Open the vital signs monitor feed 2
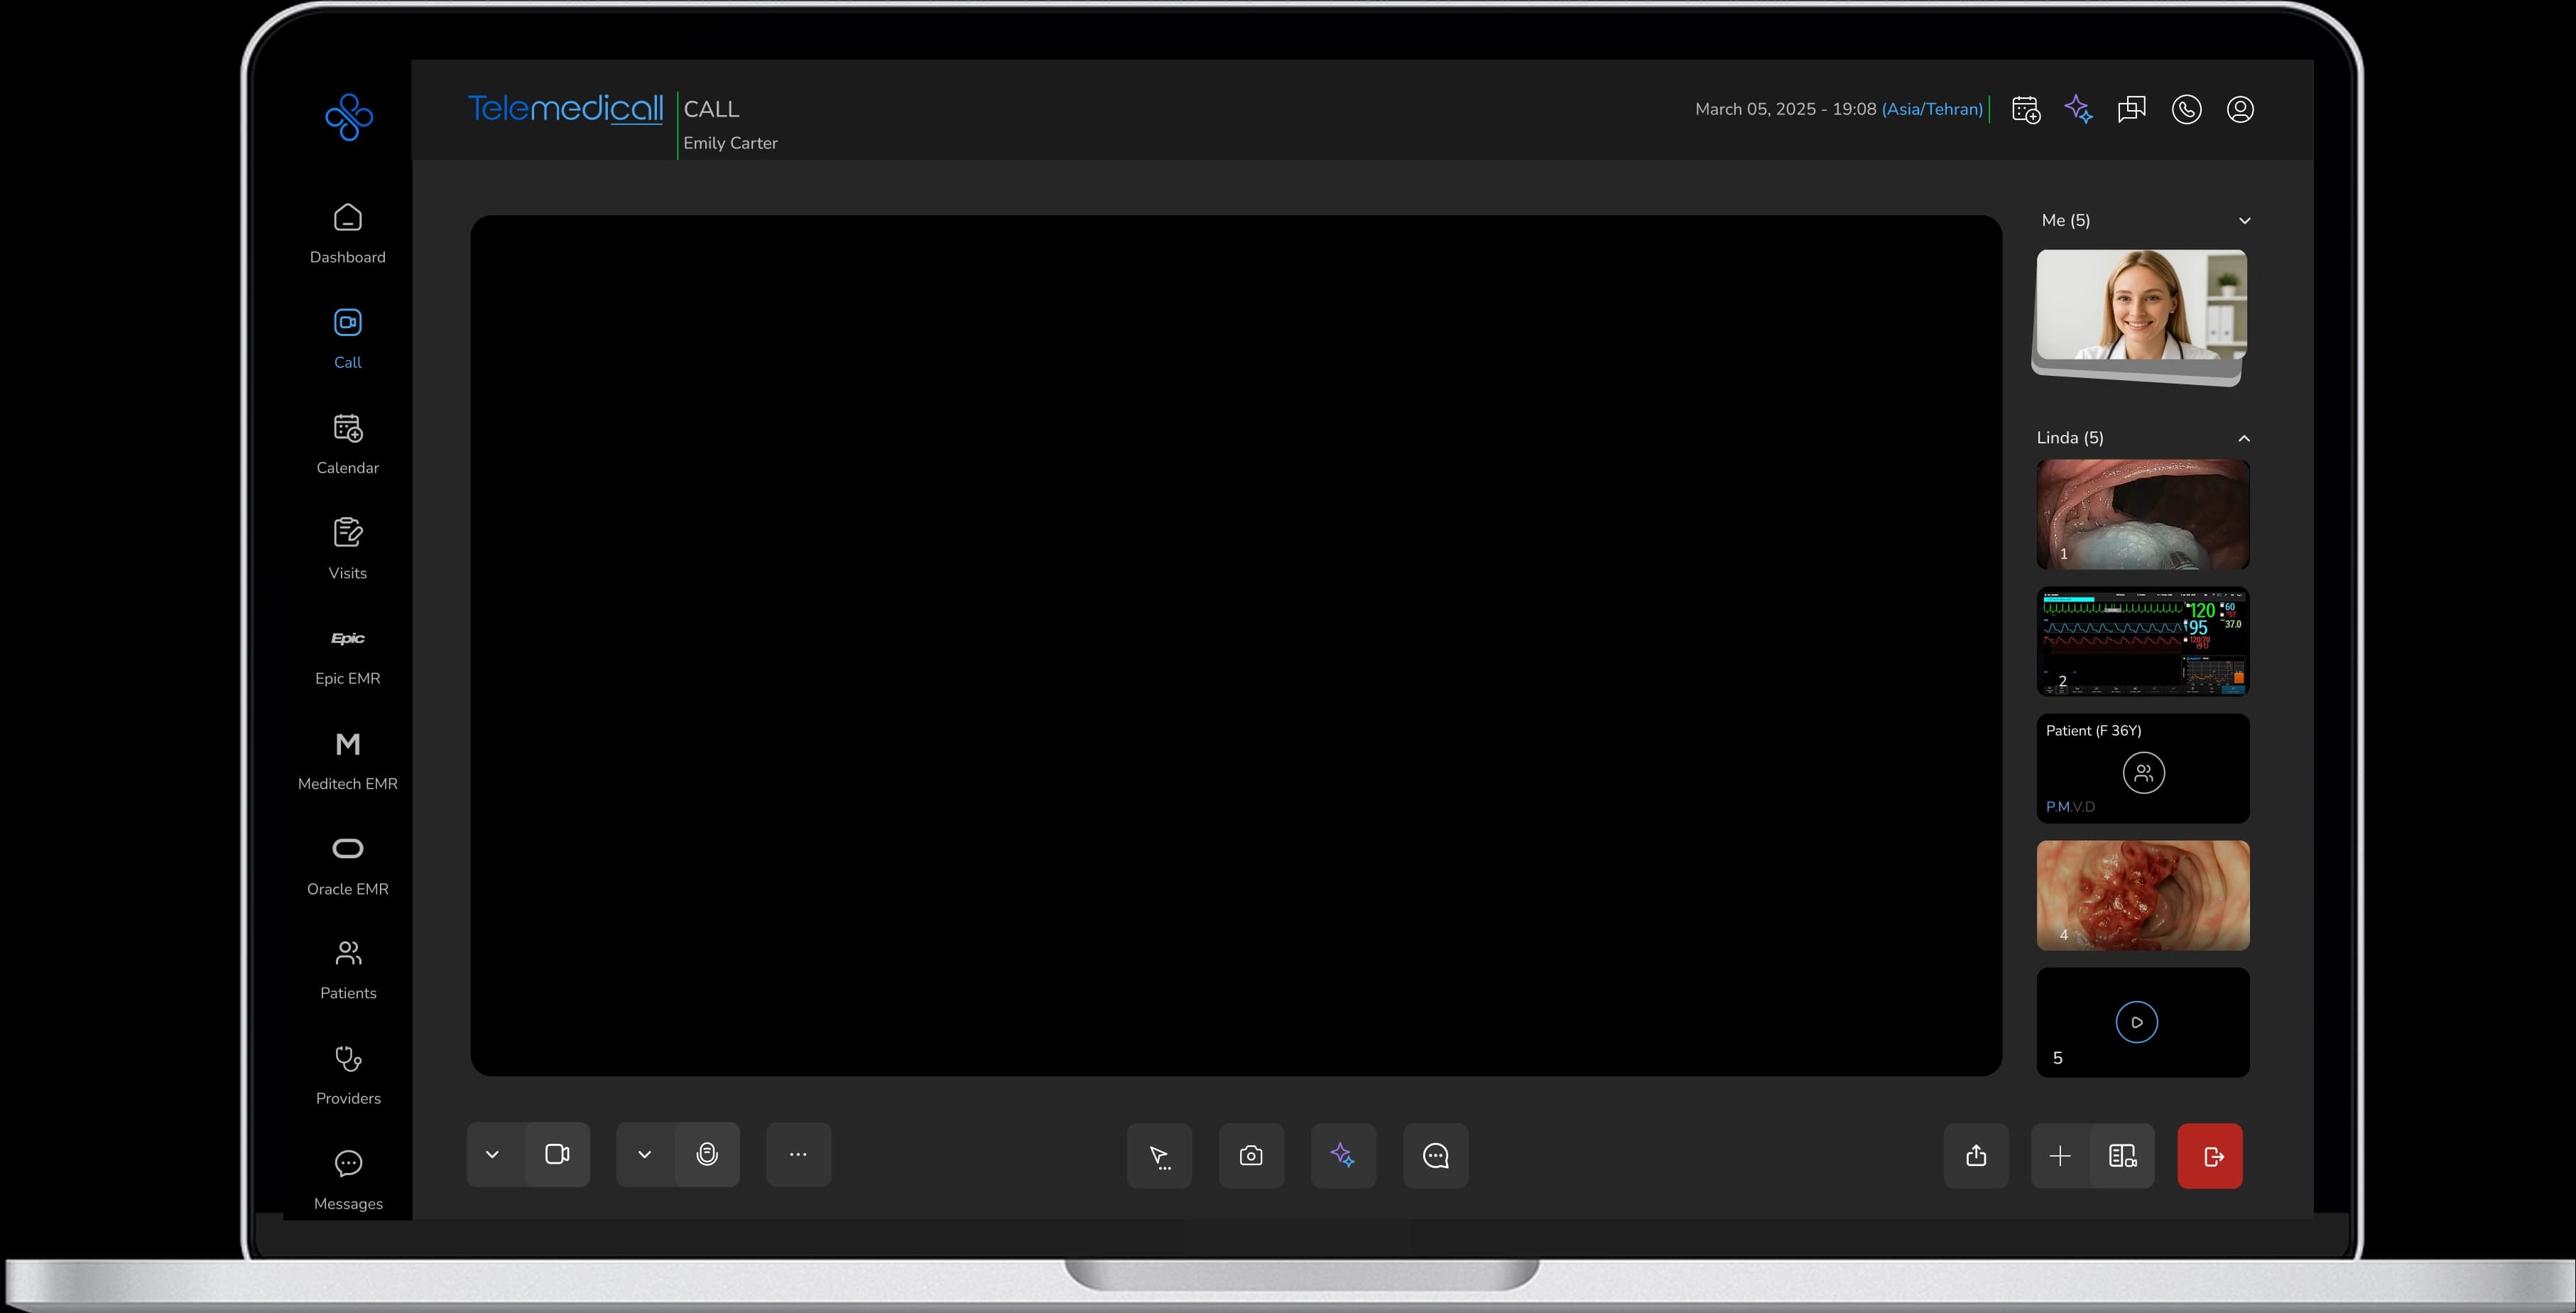2576x1313 pixels. 2143,641
